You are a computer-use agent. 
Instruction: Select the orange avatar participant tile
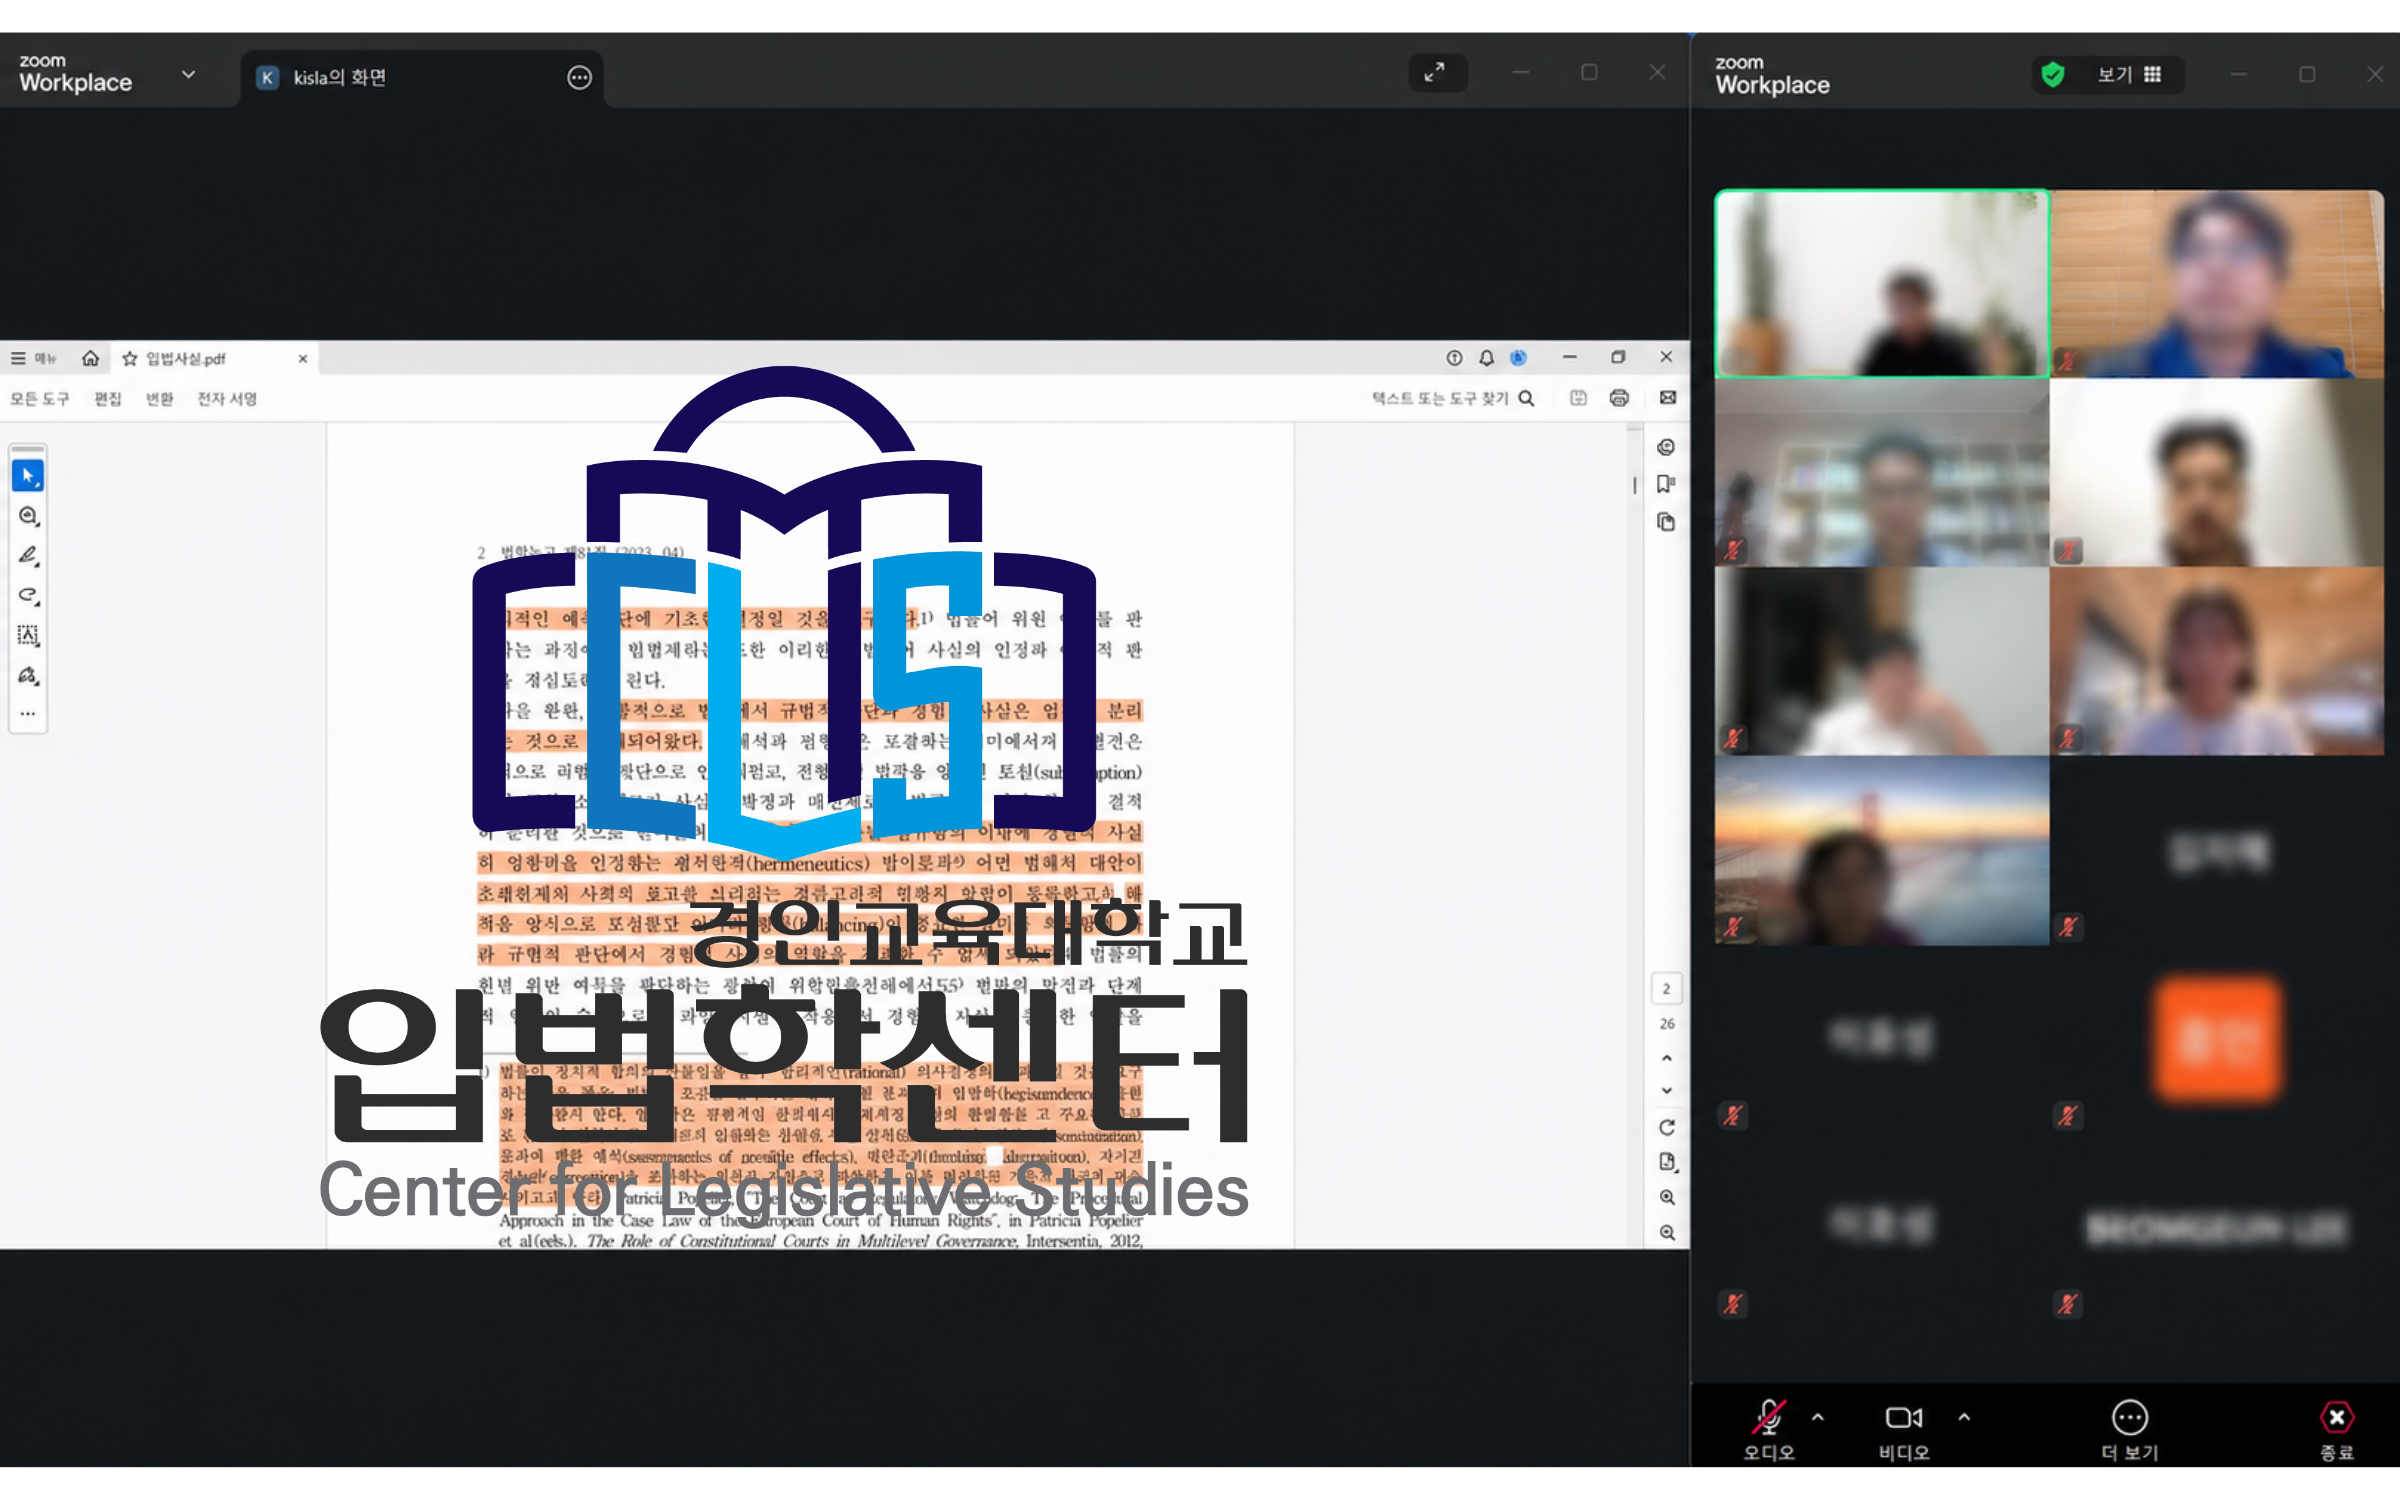pos(2217,1040)
